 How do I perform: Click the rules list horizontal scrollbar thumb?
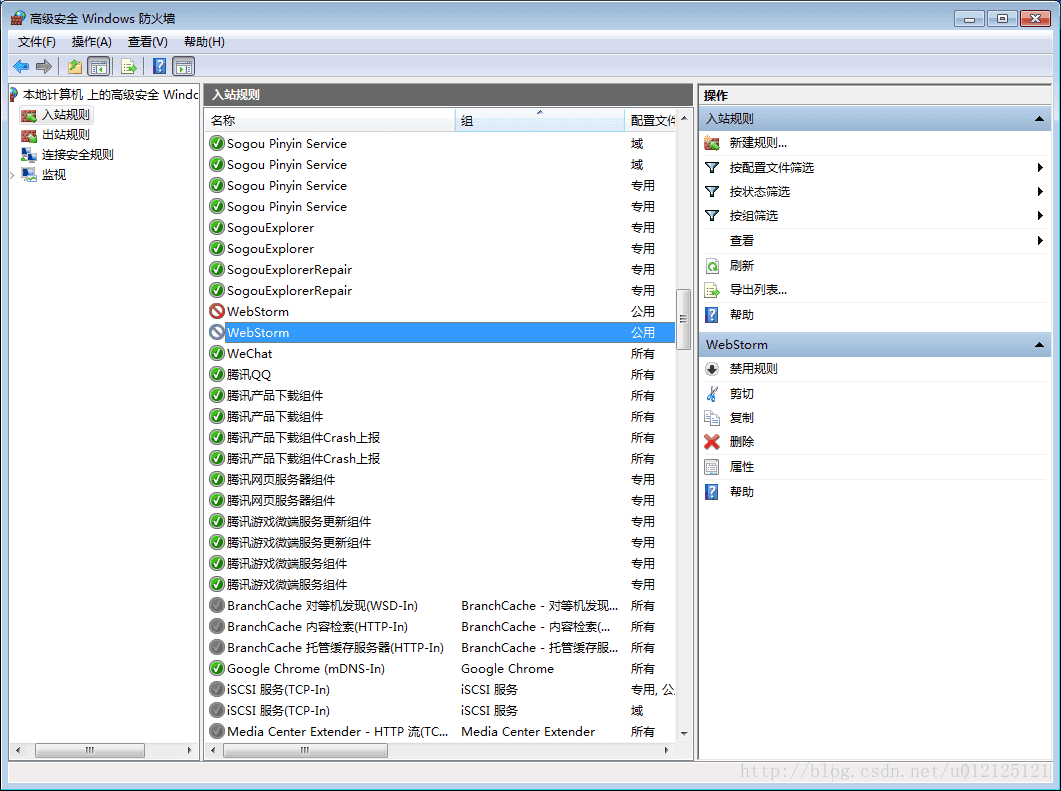click(x=305, y=750)
